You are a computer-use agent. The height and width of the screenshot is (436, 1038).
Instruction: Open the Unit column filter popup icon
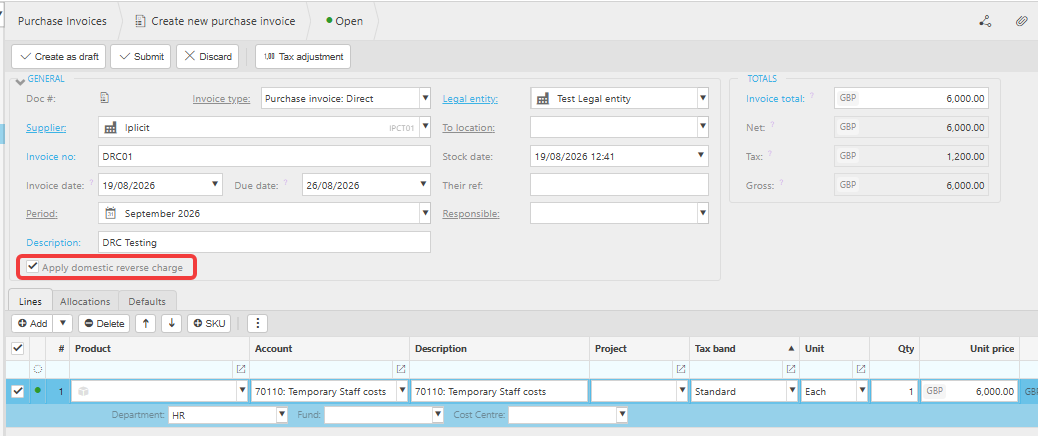(861, 369)
